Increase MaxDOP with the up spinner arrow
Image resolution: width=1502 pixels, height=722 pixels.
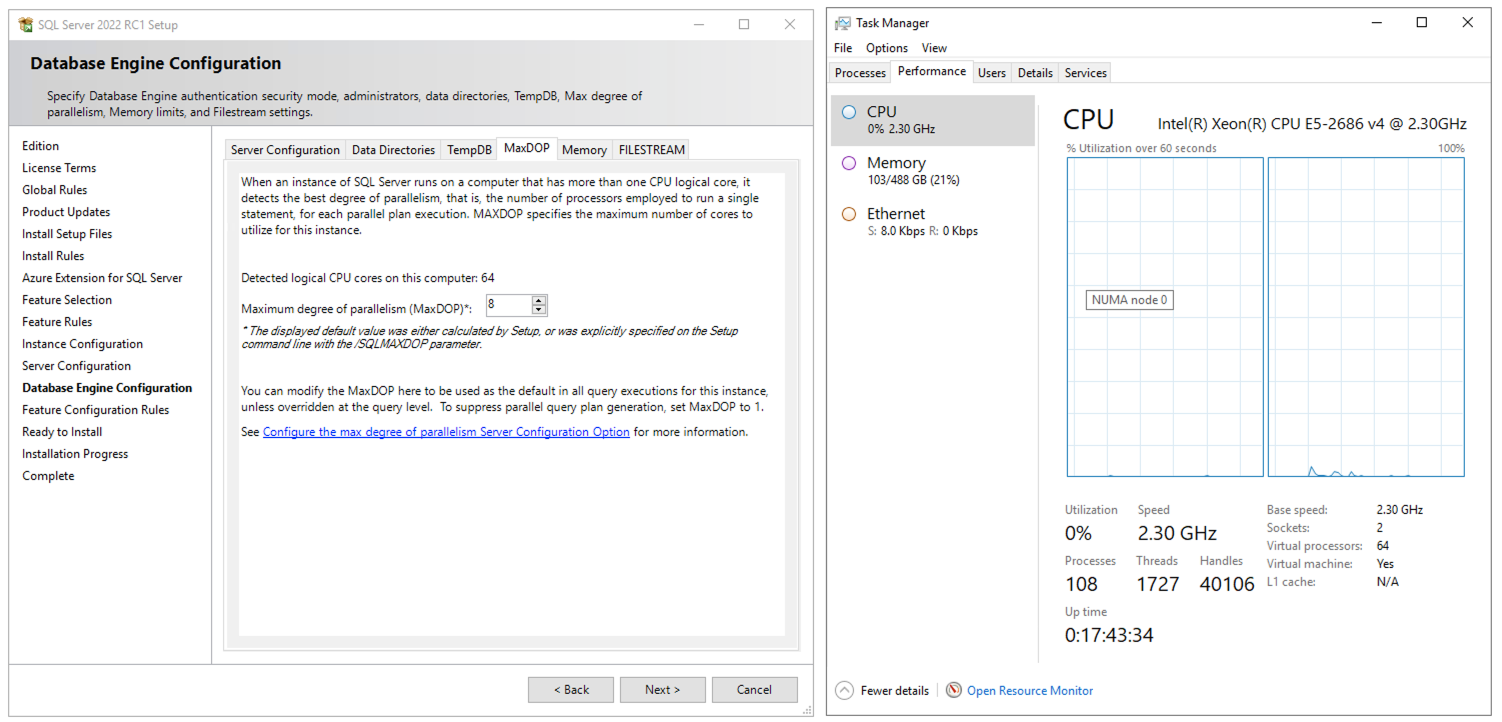tap(539, 301)
